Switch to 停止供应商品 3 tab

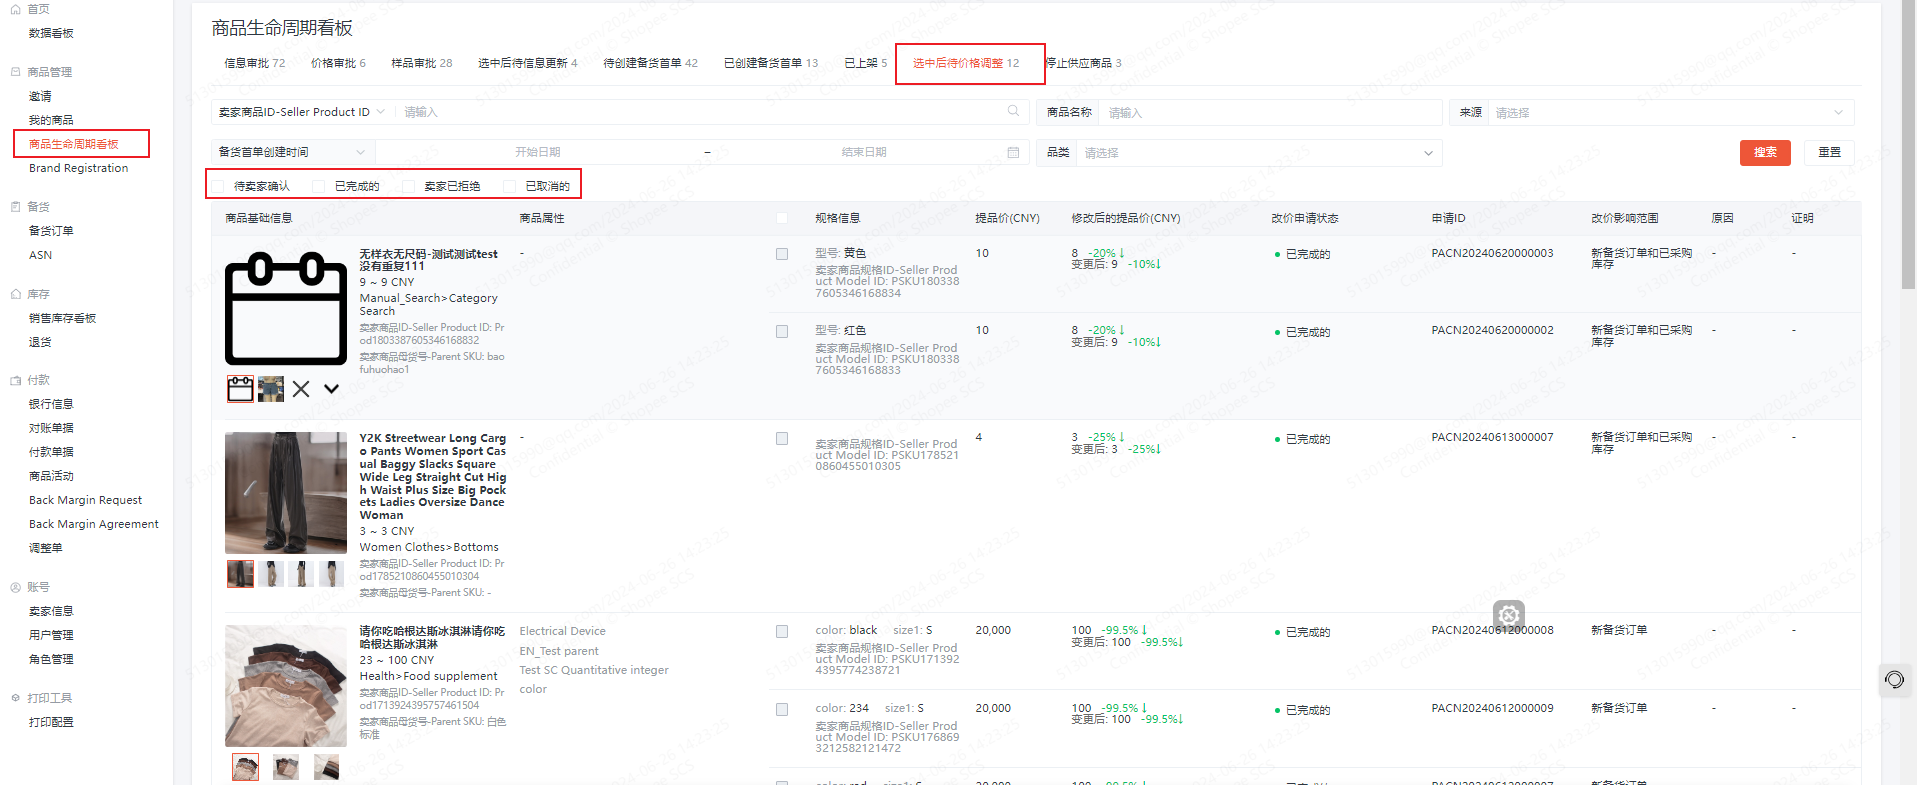(x=1083, y=63)
